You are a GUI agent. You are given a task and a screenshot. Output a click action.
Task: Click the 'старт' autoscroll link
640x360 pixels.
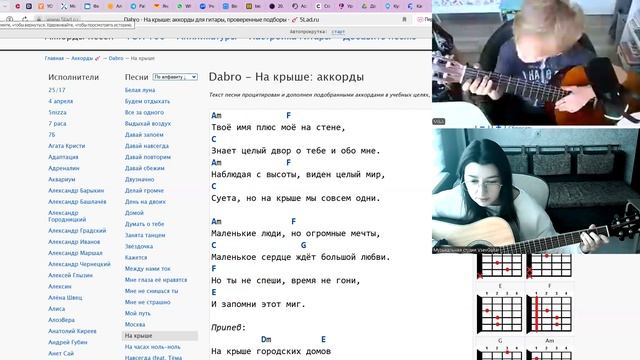(338, 31)
